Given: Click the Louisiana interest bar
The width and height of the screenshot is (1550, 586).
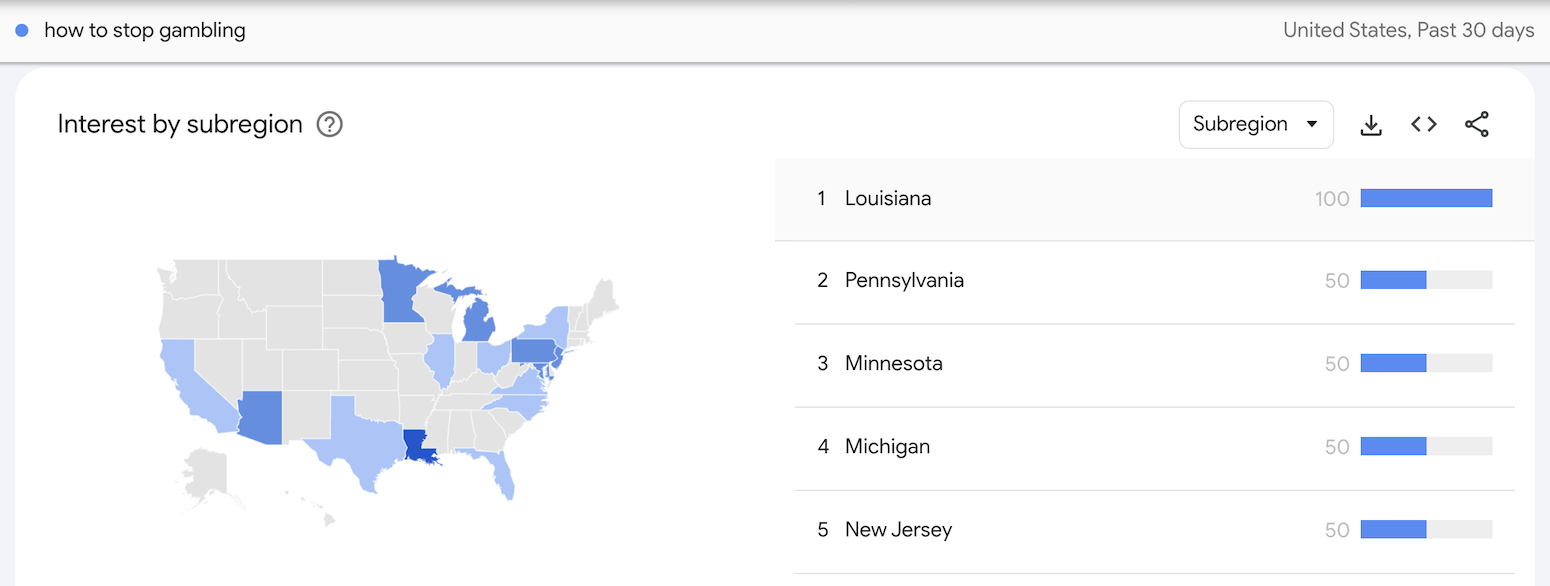Looking at the screenshot, I should point(1426,198).
